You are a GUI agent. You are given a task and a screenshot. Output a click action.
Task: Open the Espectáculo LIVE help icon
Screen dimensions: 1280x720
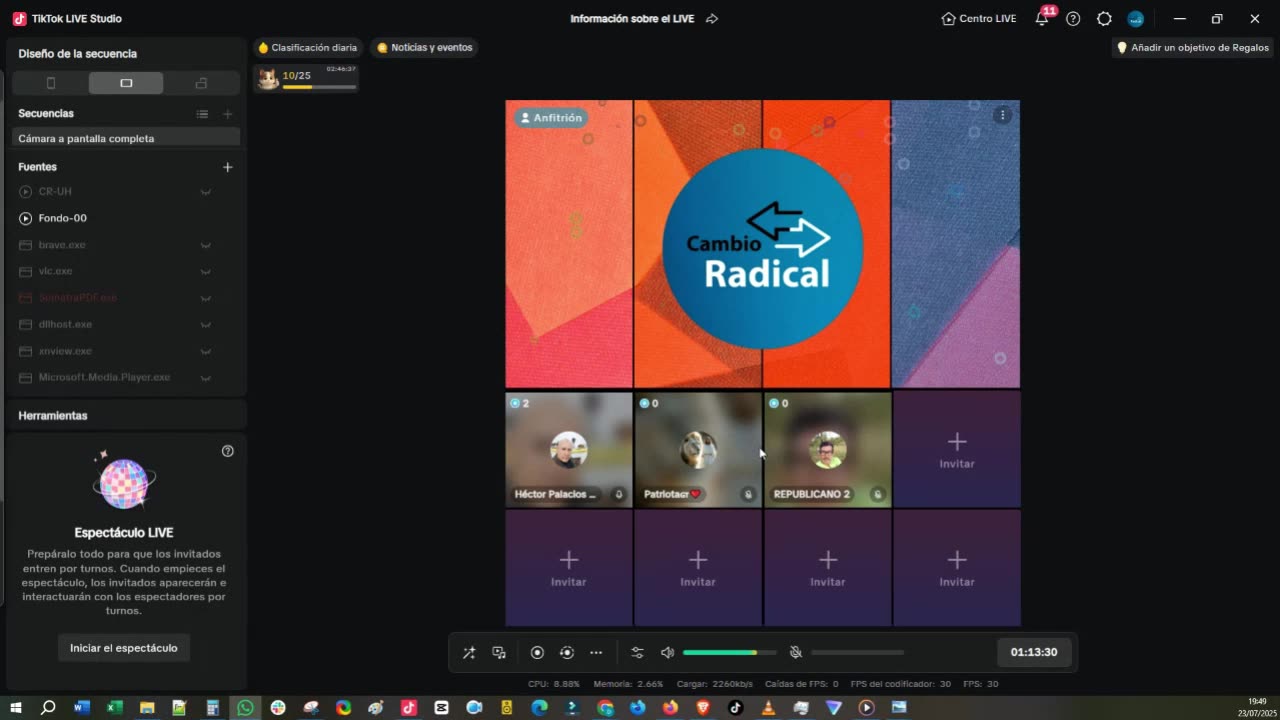coord(228,451)
